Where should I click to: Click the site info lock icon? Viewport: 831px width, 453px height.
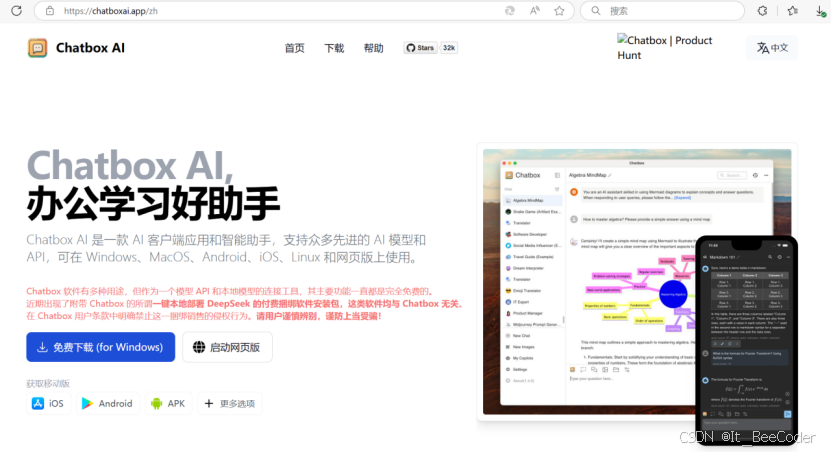pos(50,11)
